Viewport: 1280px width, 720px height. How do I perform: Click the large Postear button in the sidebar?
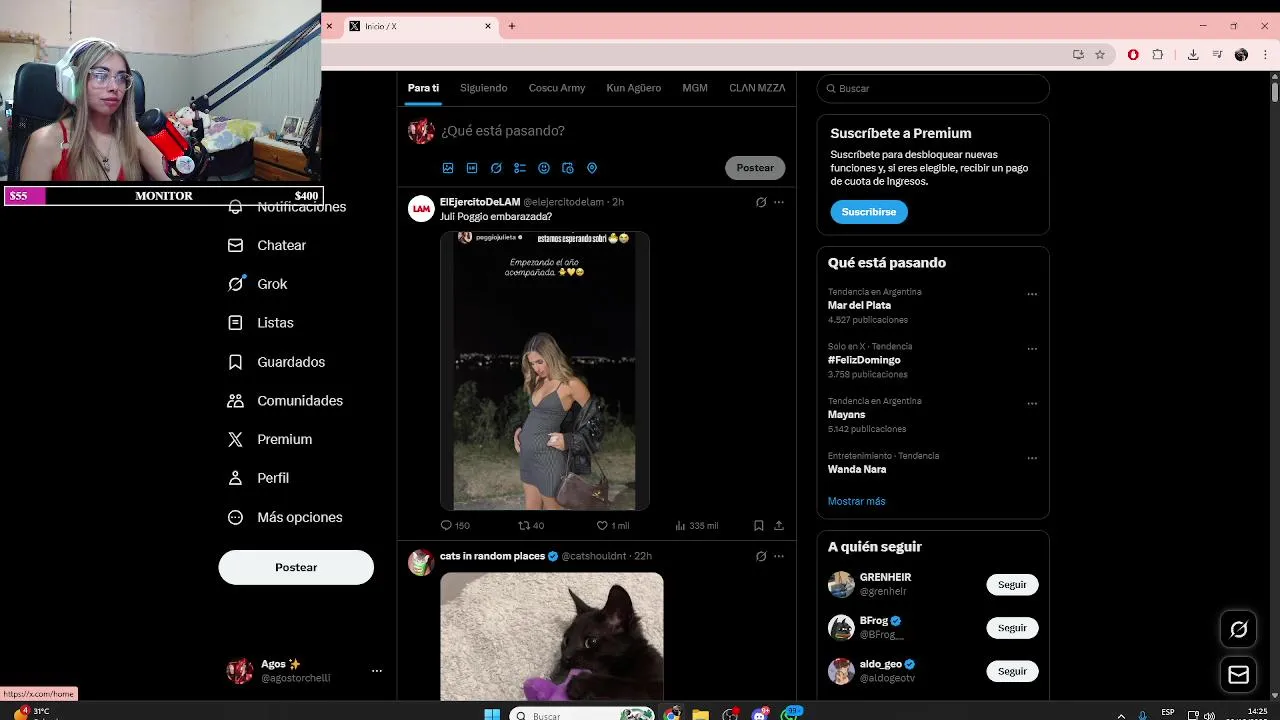pos(296,567)
